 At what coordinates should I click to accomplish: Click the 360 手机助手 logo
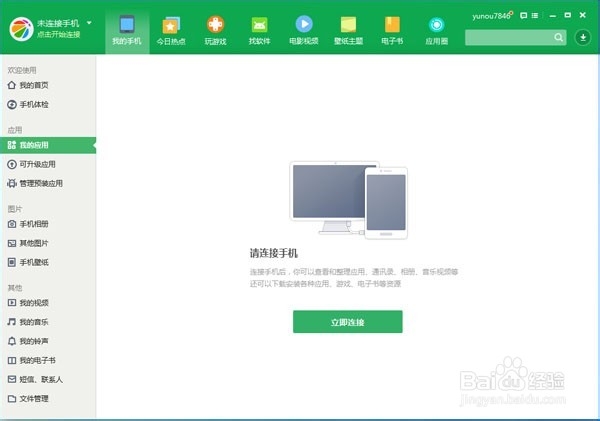tap(21, 29)
